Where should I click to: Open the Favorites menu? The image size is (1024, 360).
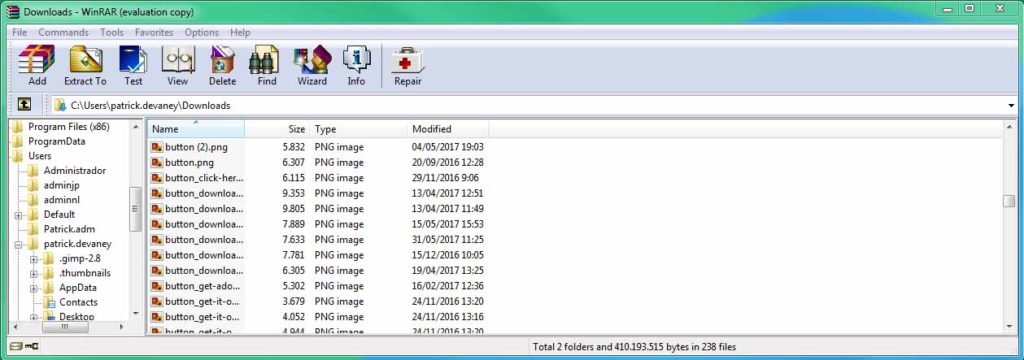click(x=154, y=32)
